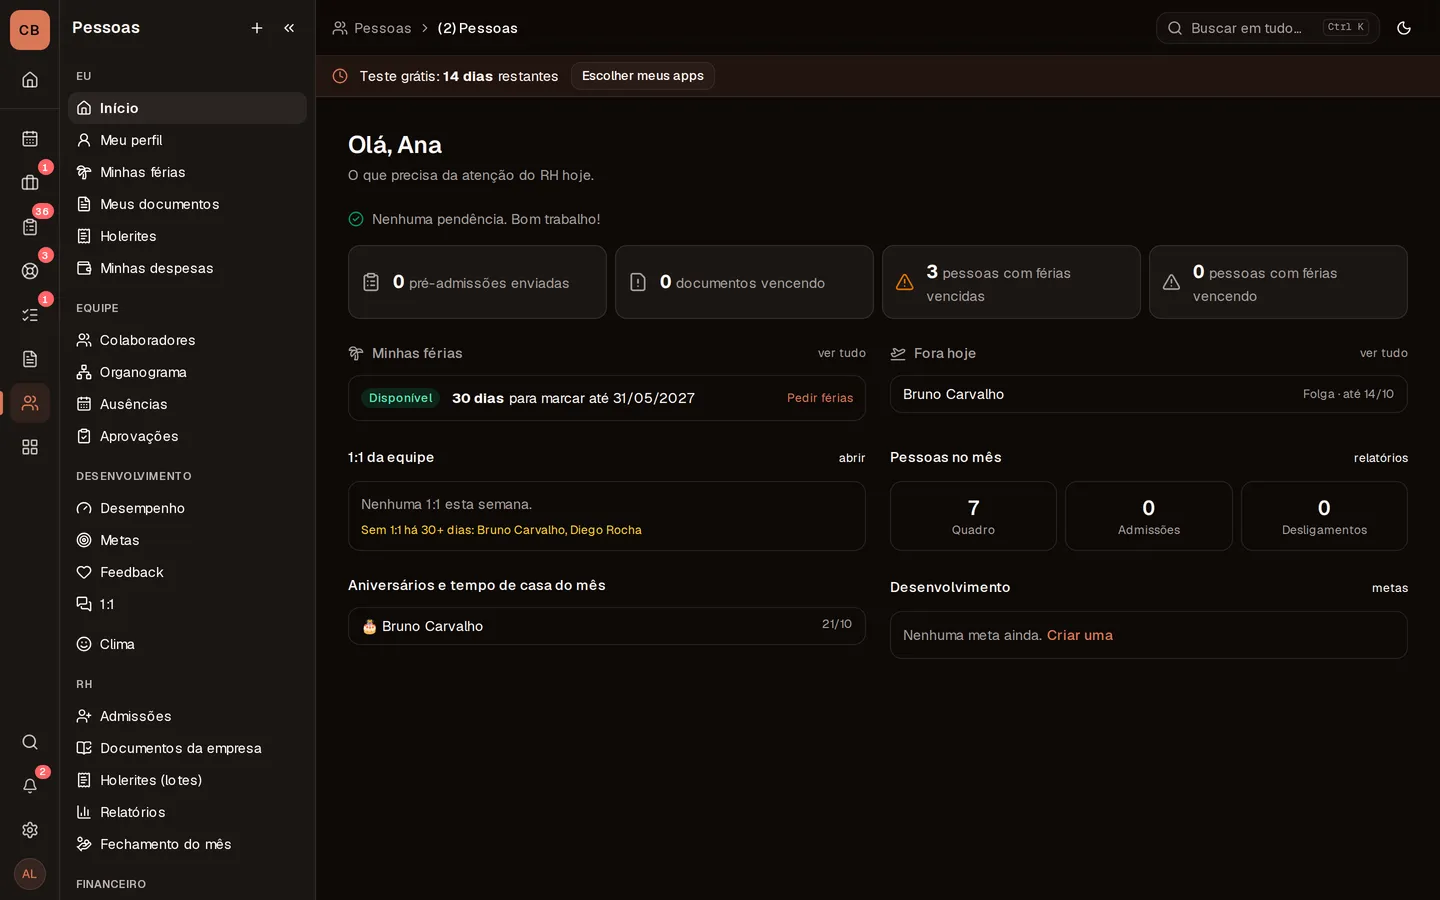
Task: Open the checklist tasks icon in the rail
Action: pos(30,315)
